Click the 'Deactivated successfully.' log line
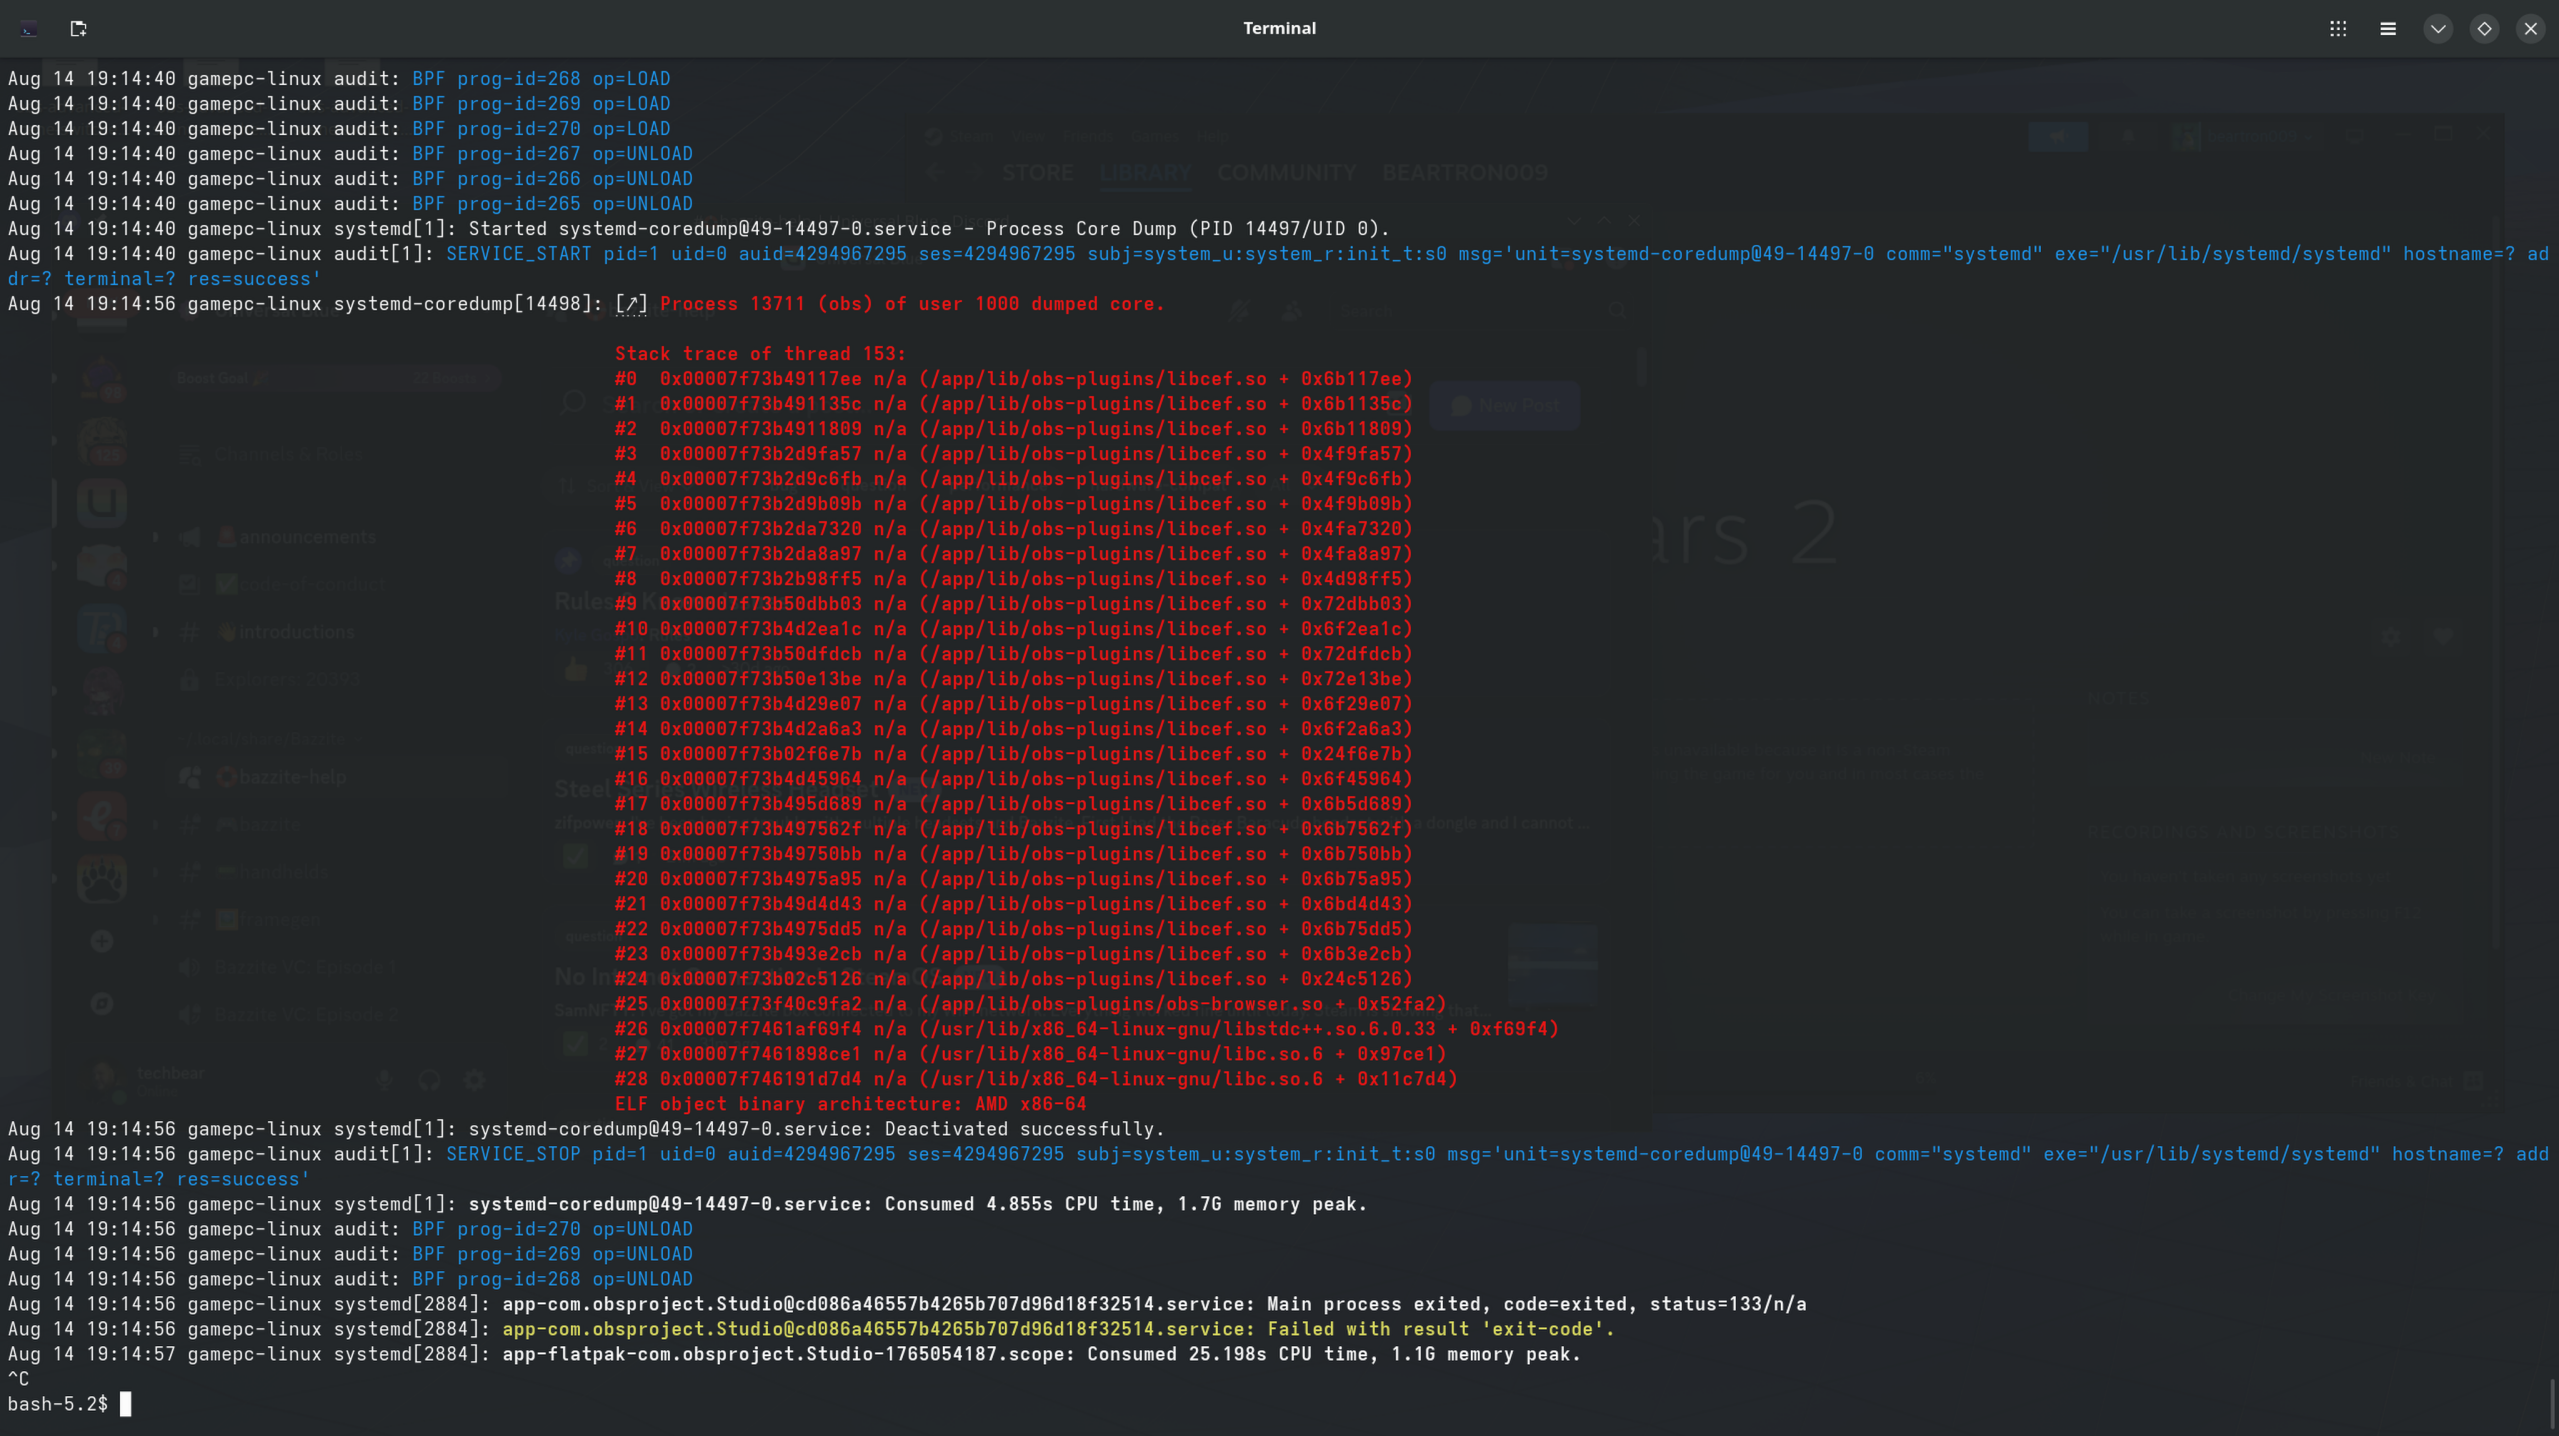2559x1436 pixels. click(x=586, y=1129)
